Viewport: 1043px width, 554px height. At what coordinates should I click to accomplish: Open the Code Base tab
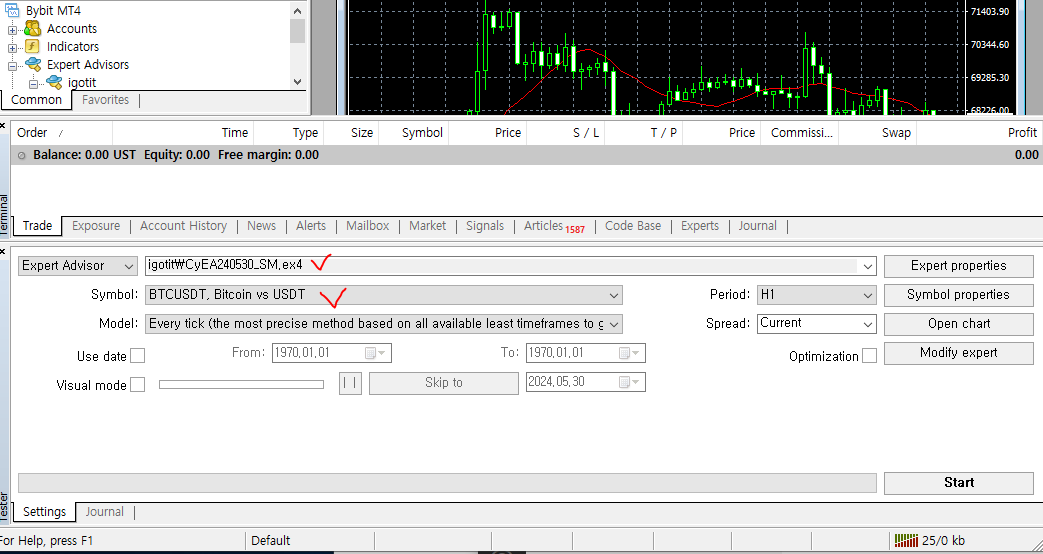point(633,225)
